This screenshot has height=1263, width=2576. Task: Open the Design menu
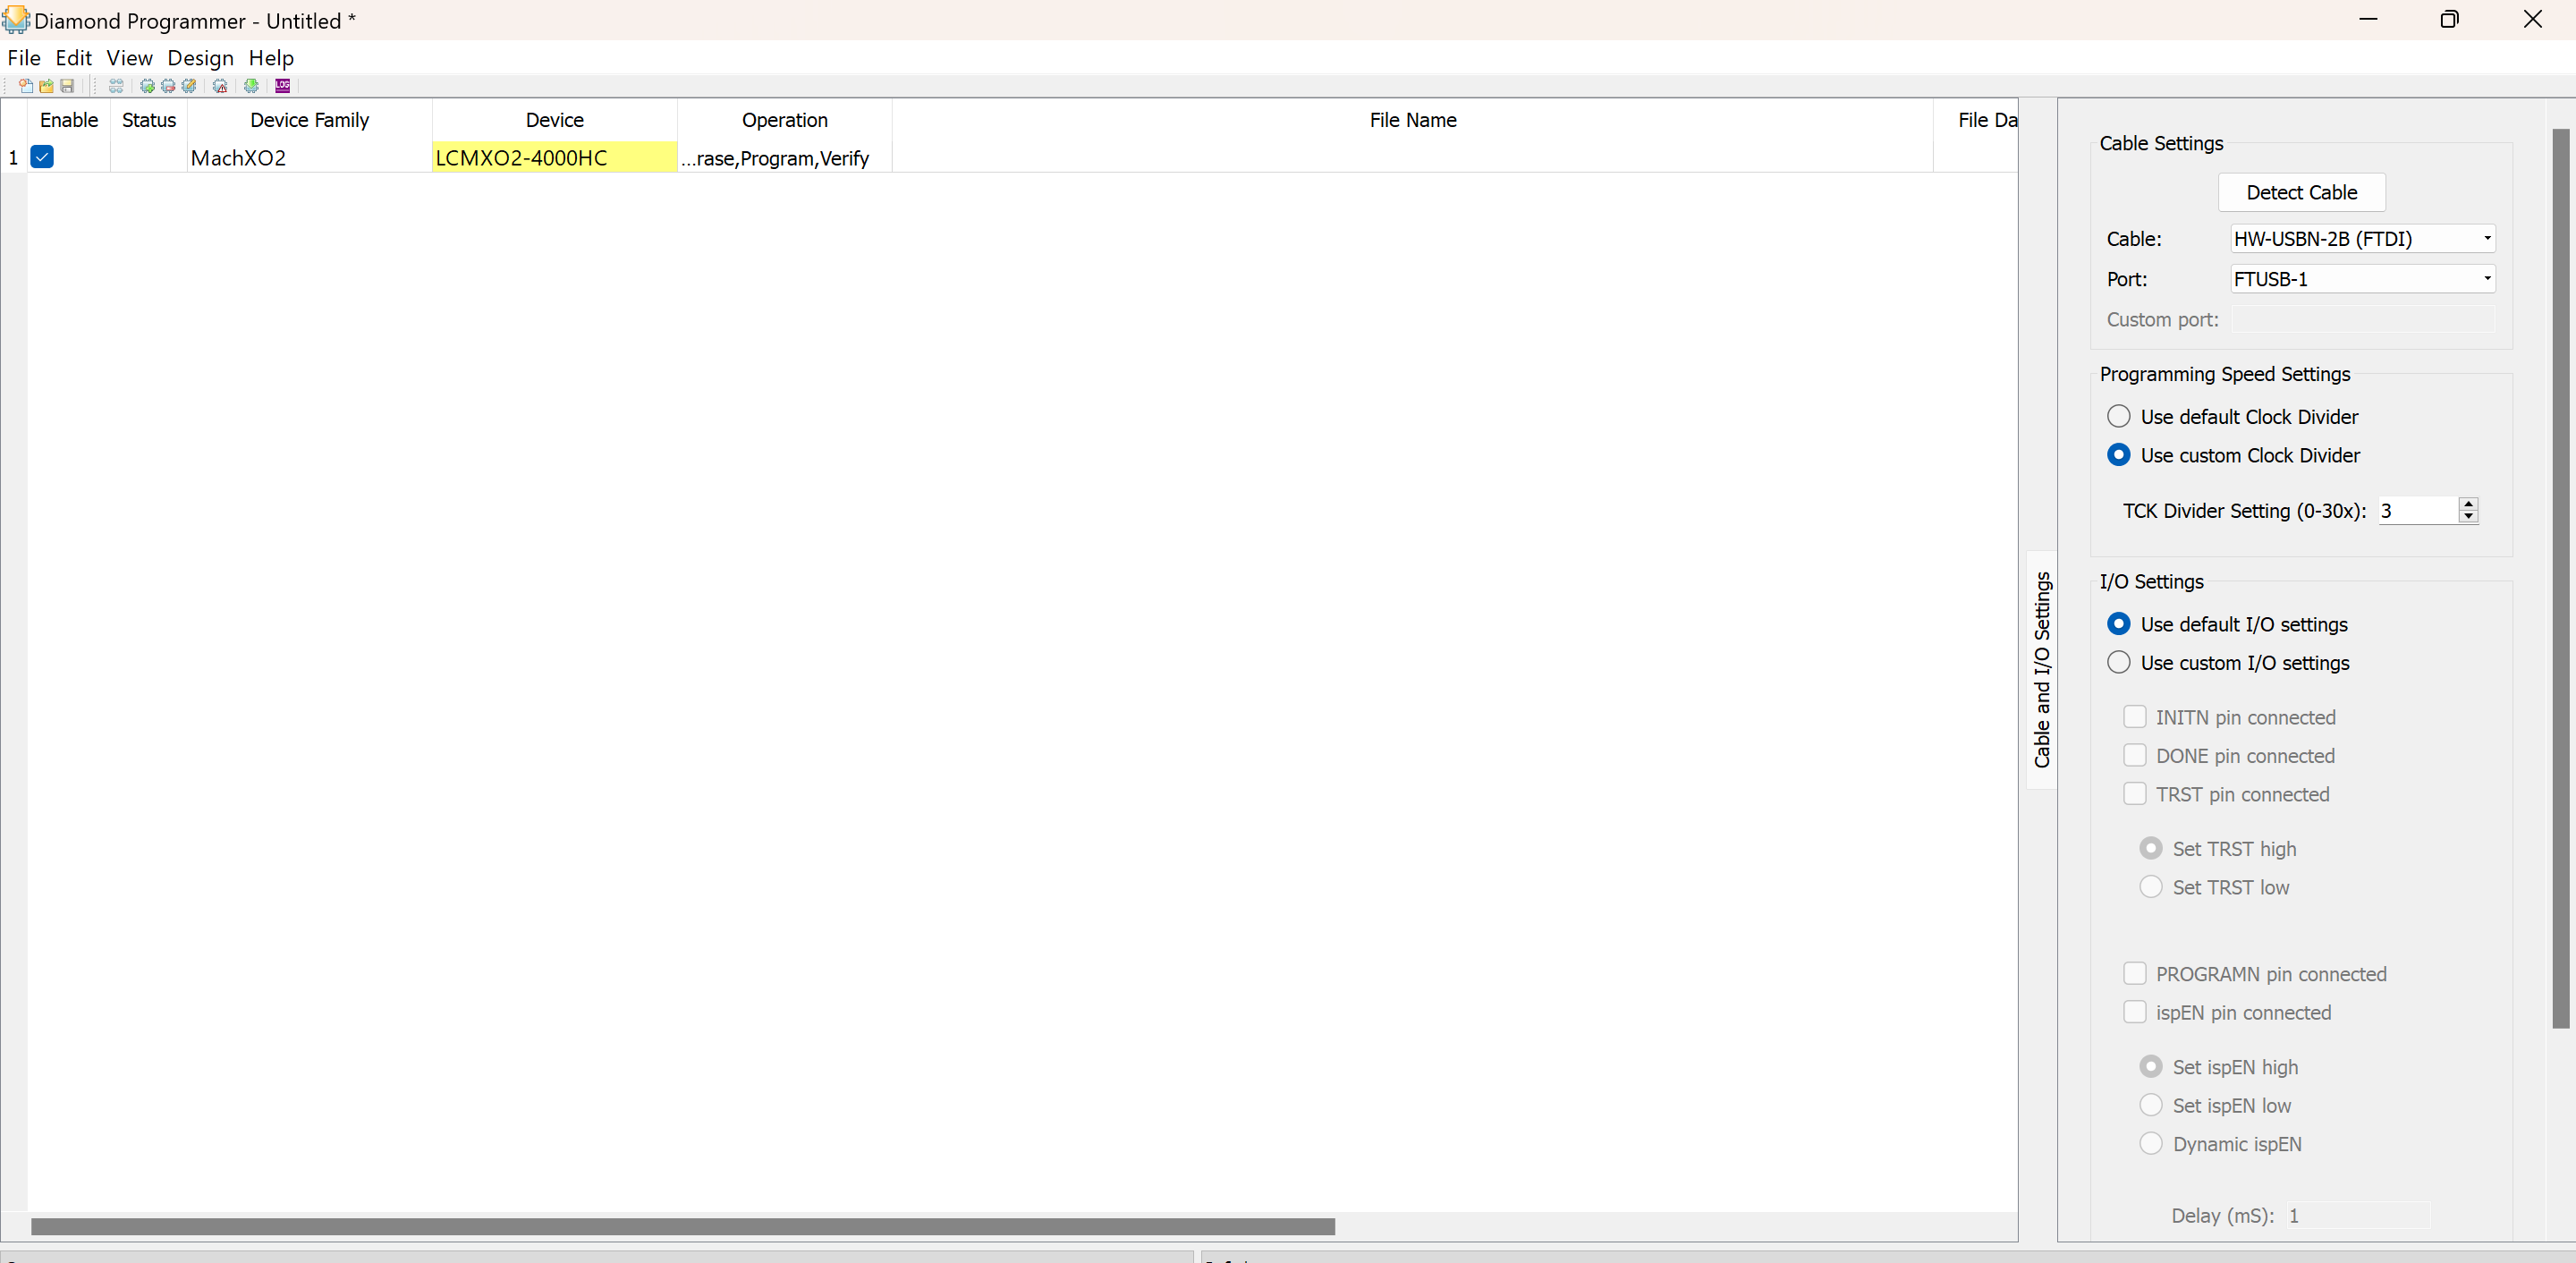(x=200, y=58)
